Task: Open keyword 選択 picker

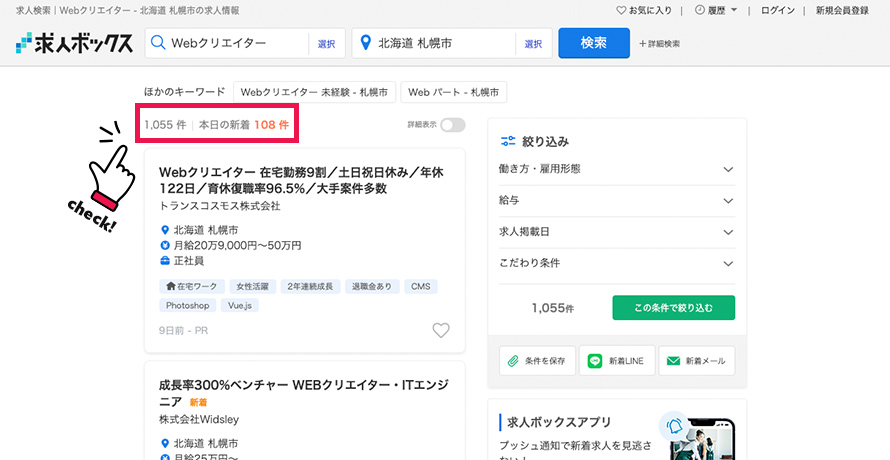Action: pos(326,44)
